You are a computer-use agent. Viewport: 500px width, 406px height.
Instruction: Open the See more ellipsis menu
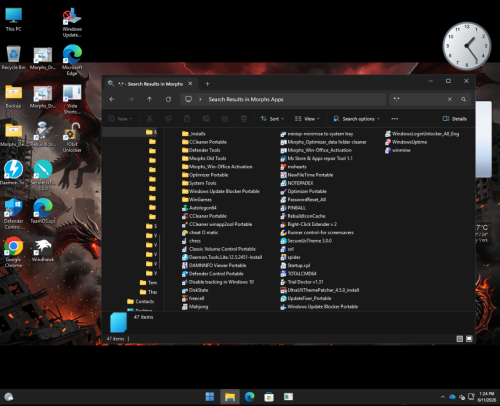395,119
